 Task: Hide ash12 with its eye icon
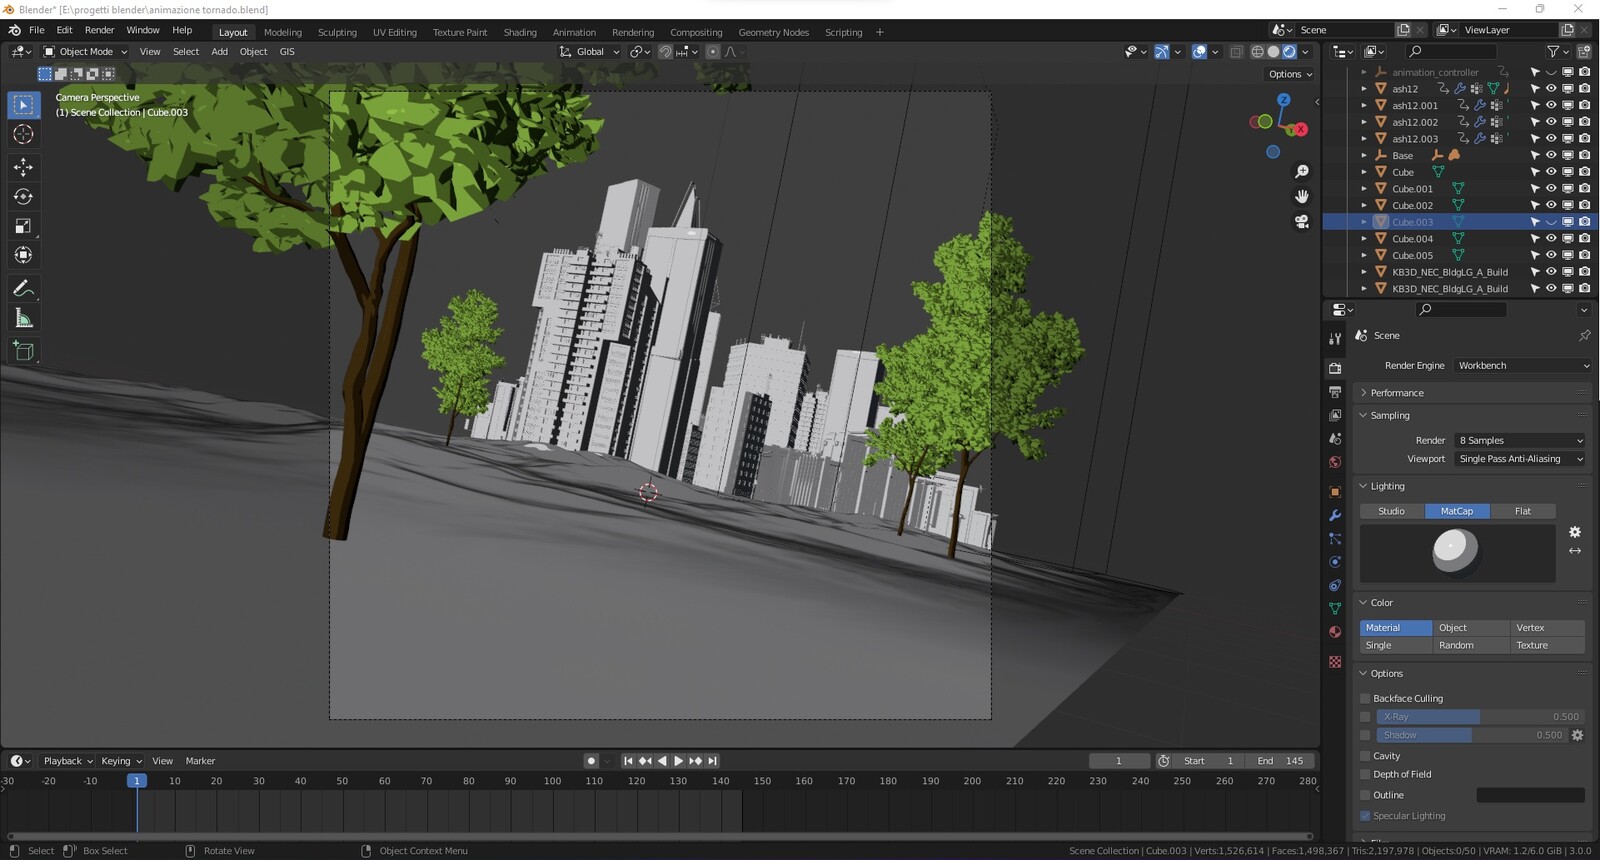point(1551,89)
